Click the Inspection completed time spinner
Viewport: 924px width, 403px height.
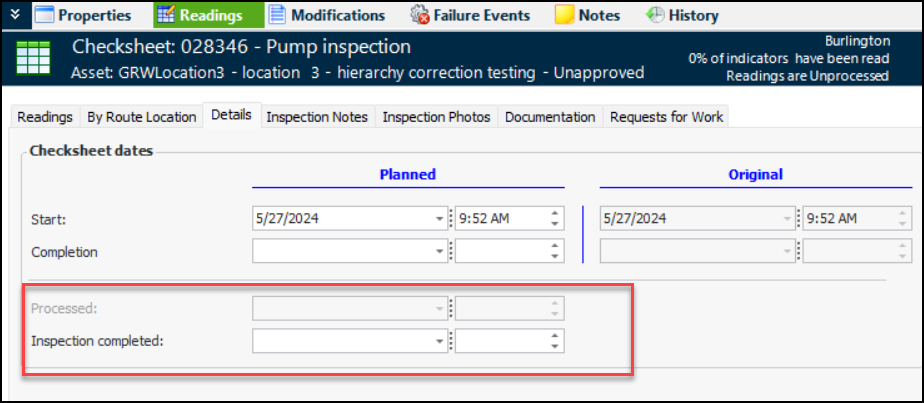click(554, 341)
